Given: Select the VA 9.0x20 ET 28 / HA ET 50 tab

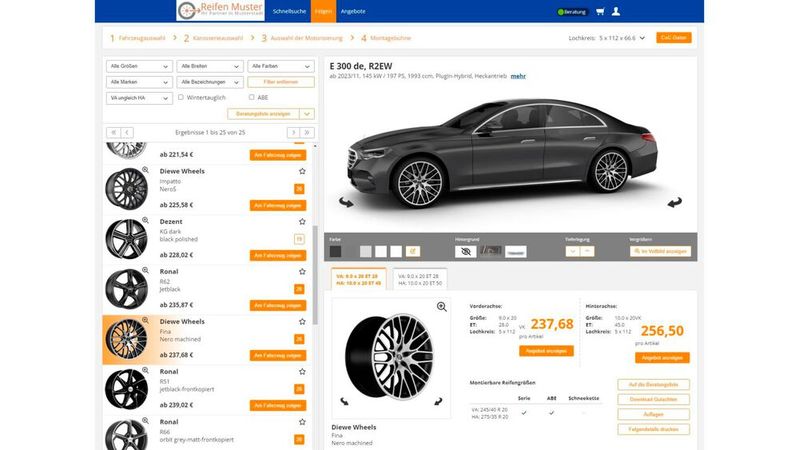Looking at the screenshot, I should click(420, 279).
